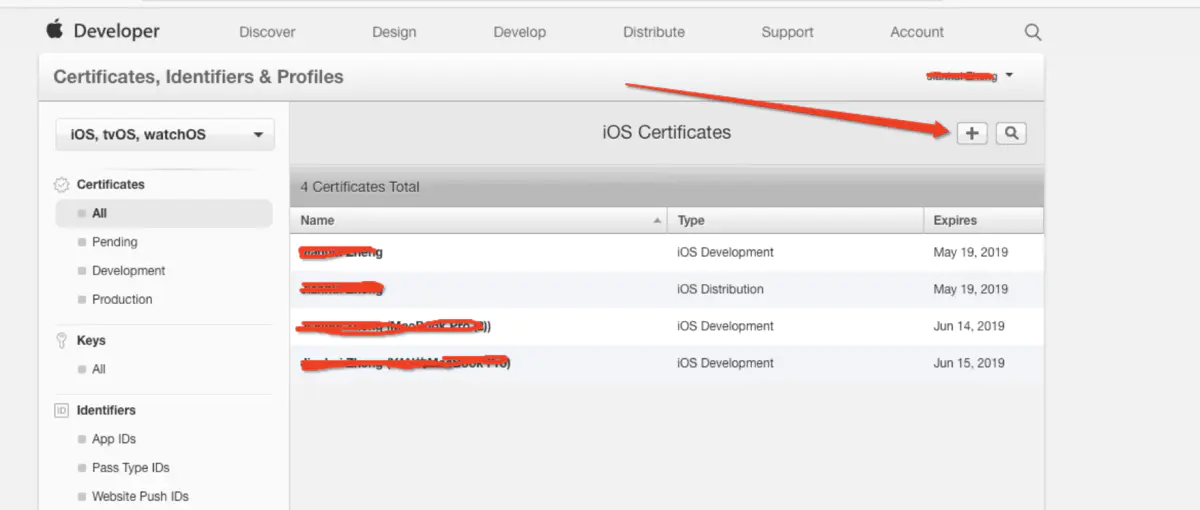1200x510 pixels.
Task: Click 'Certificates, Identifiers & Profiles' title
Action: [x=198, y=77]
